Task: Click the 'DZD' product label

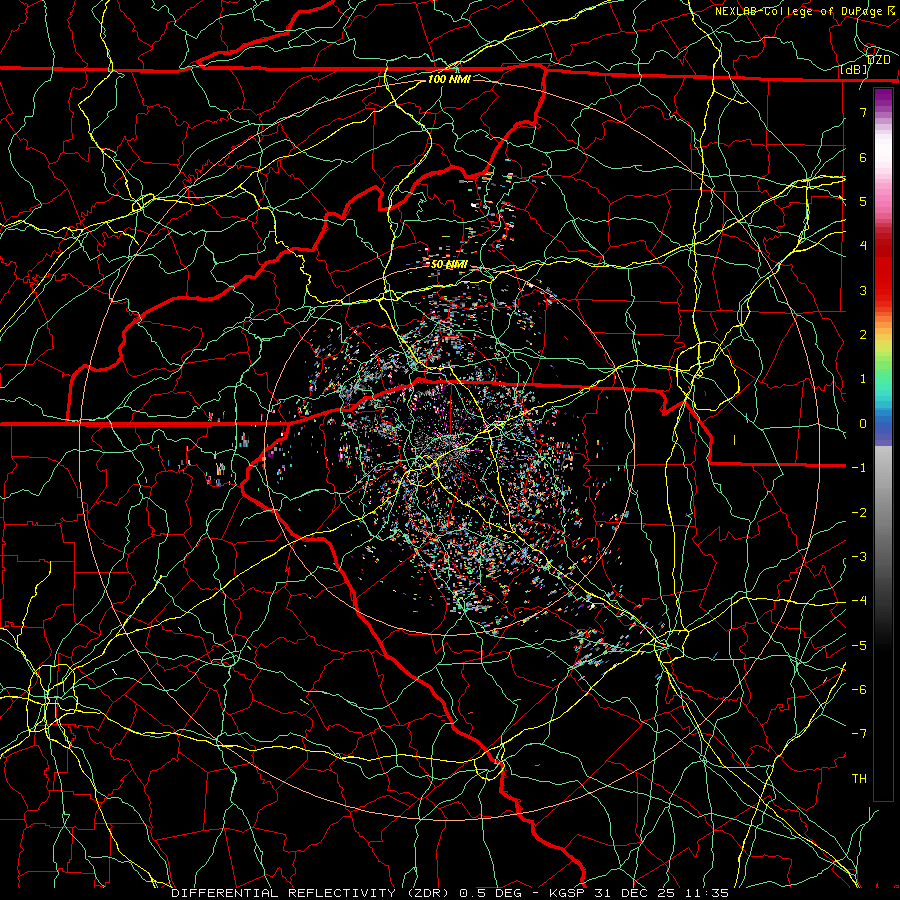Action: coord(879,59)
